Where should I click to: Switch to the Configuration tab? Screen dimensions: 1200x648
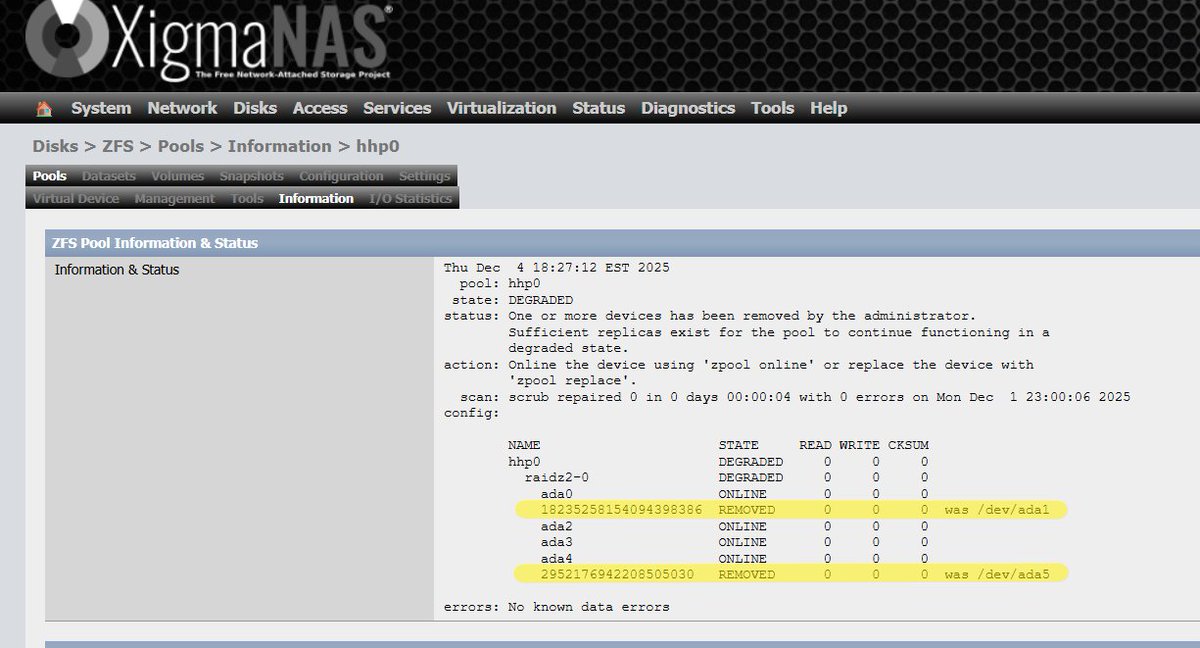click(341, 176)
